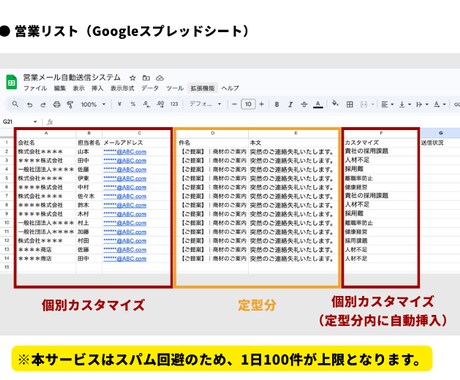Image resolution: width=460 pixels, height=380 pixels.
Task: Click the Merge cells icon
Action: tap(364, 105)
